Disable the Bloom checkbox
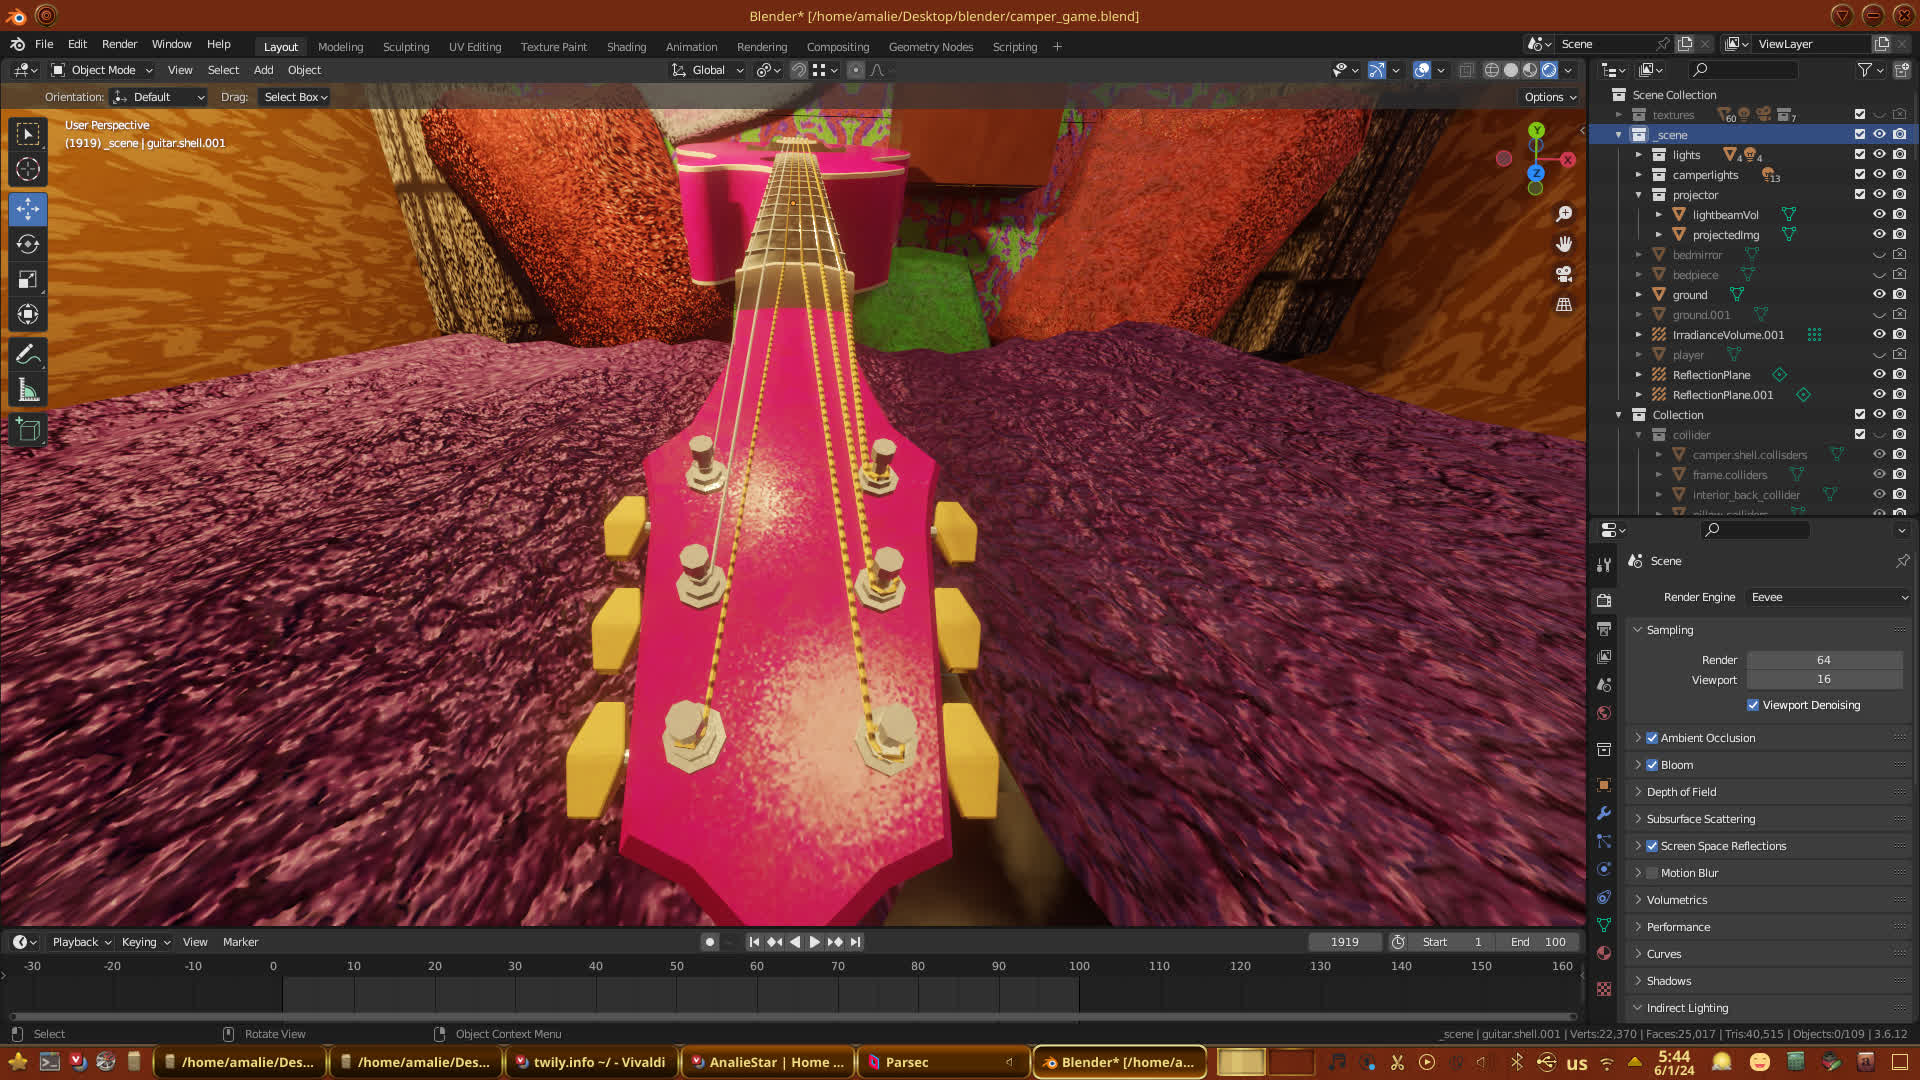Viewport: 1920px width, 1080px height. 1652,765
